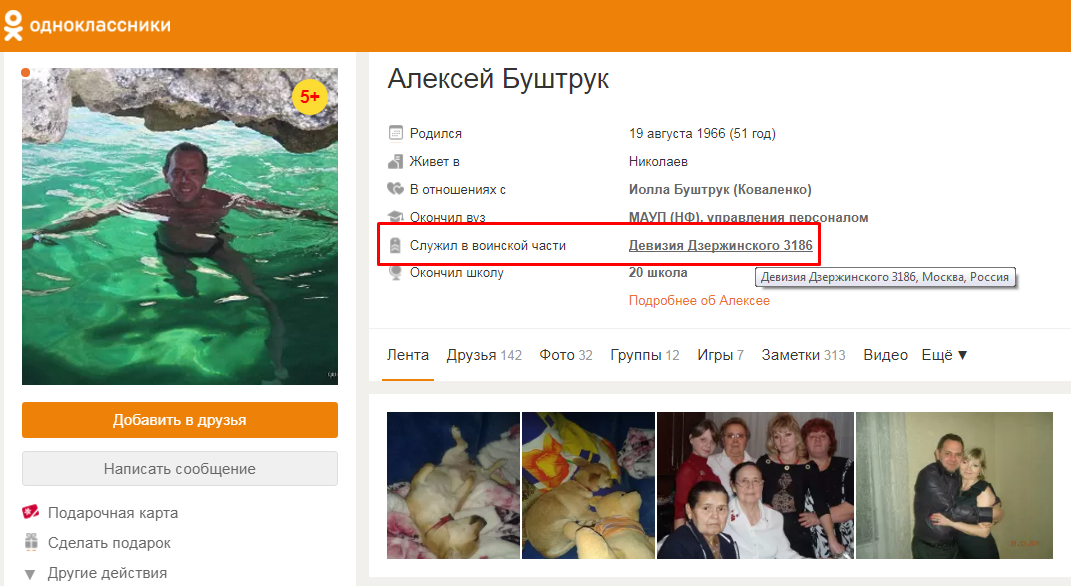
Task: Click the Odnoklassniki logo icon
Action: (x=13, y=26)
